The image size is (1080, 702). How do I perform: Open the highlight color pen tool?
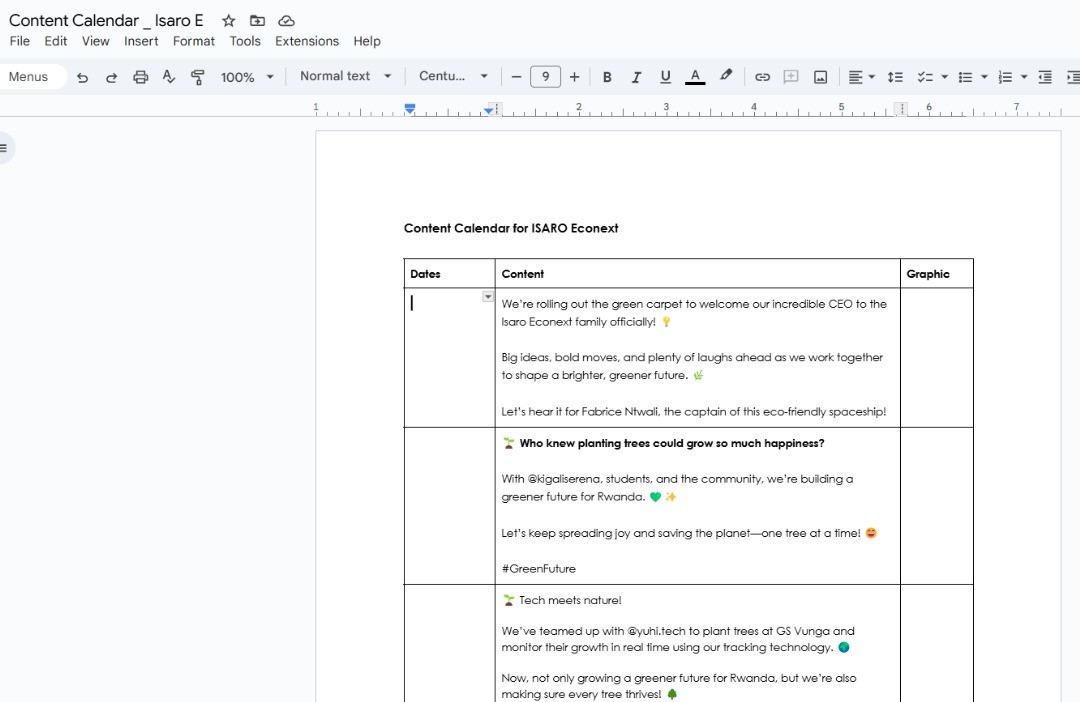(726, 76)
